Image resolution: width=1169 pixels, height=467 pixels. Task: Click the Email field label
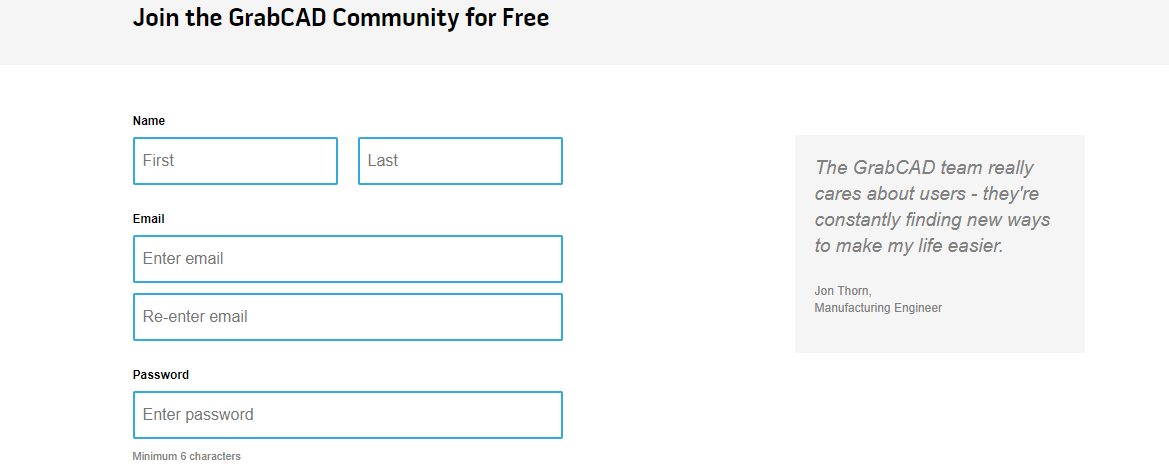[x=149, y=219]
